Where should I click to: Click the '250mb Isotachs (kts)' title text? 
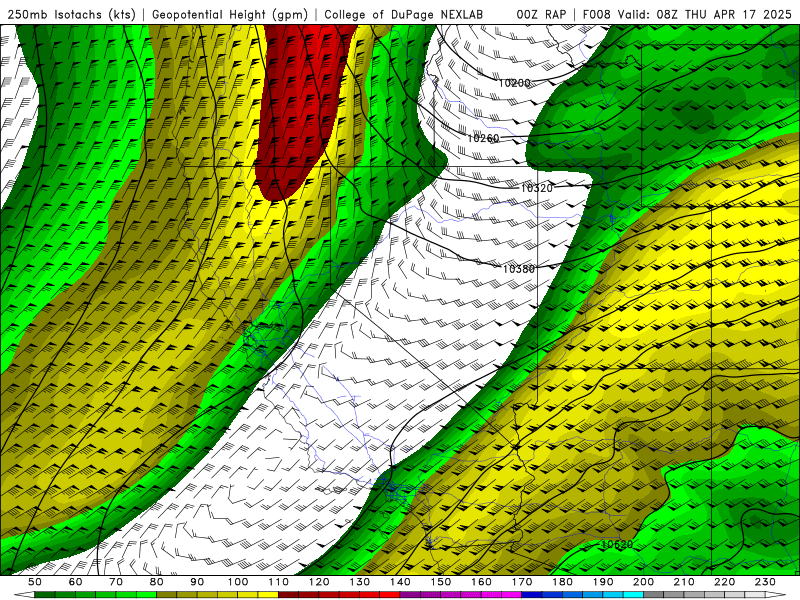point(72,15)
